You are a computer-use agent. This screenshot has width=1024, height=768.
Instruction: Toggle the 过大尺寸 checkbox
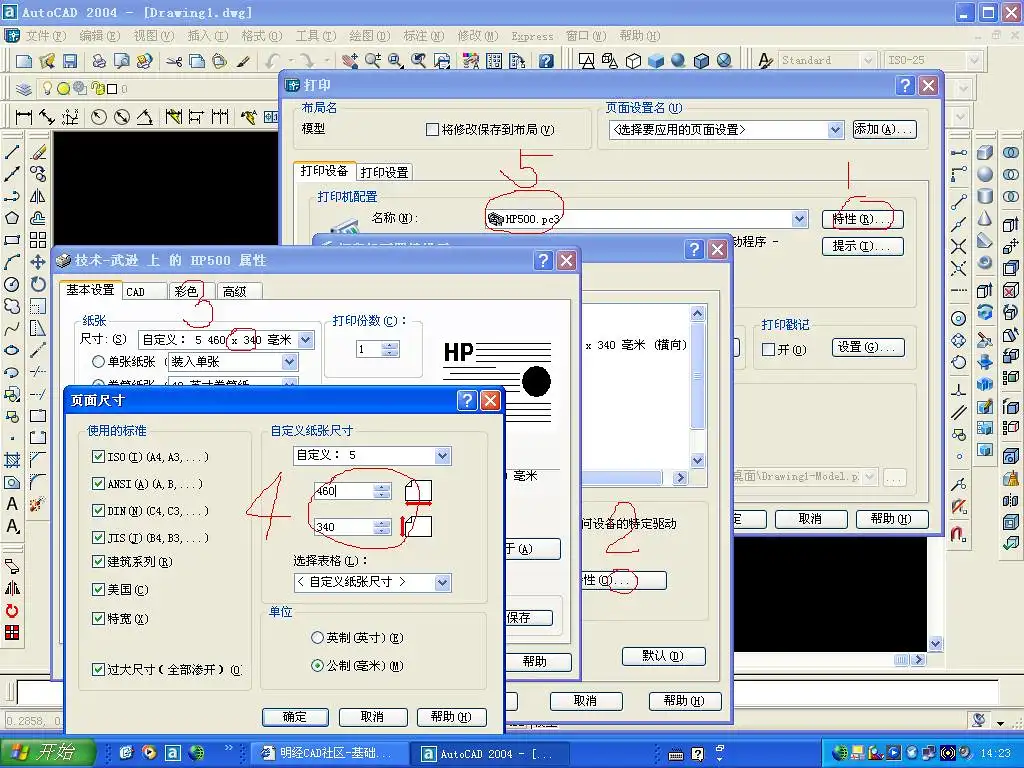point(99,669)
